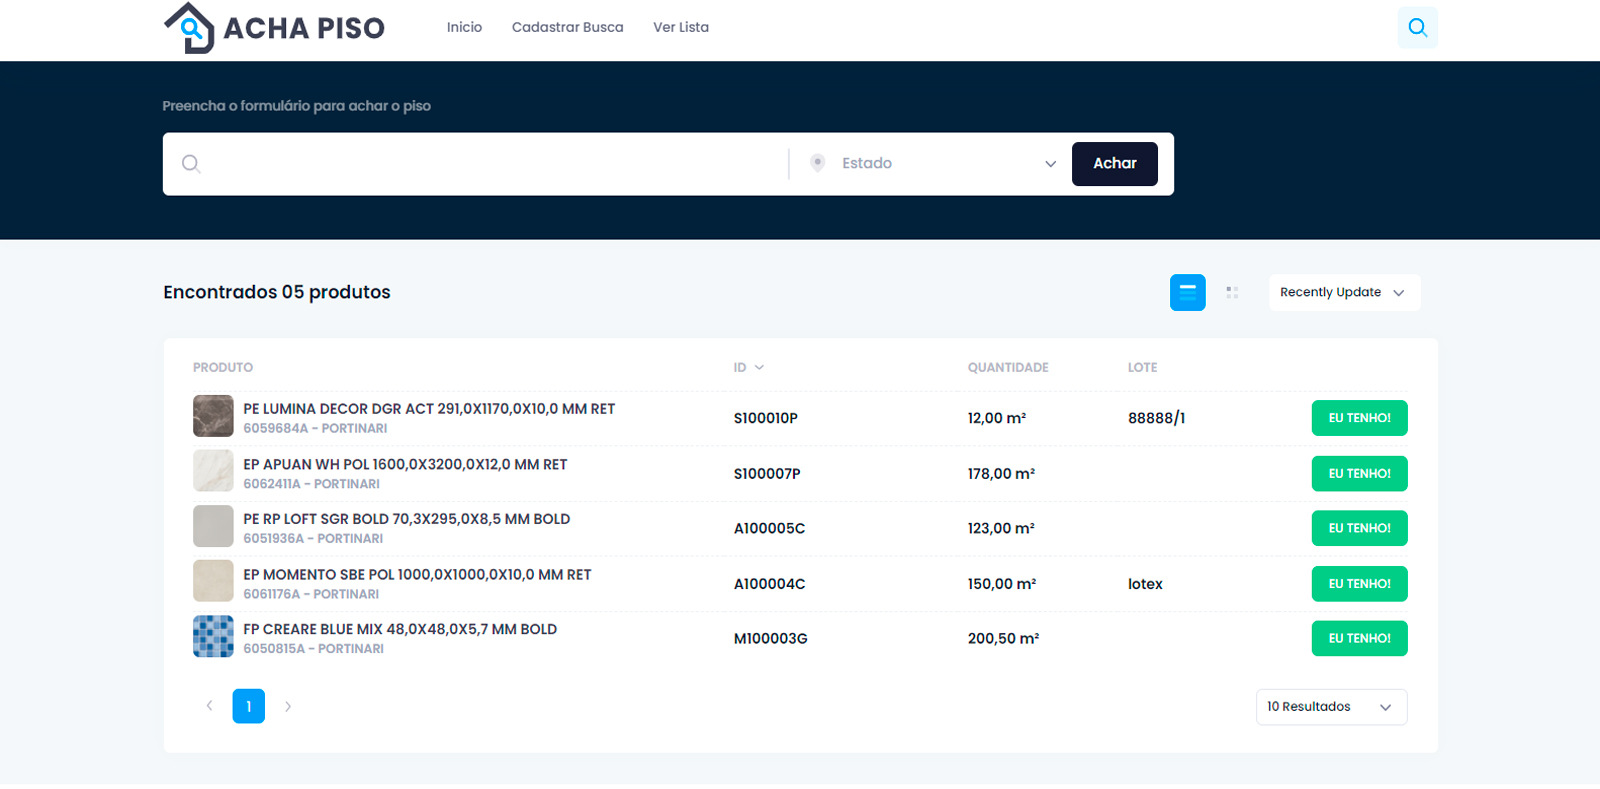Click quantity 178,00 m²
1600x789 pixels.
click(1001, 473)
